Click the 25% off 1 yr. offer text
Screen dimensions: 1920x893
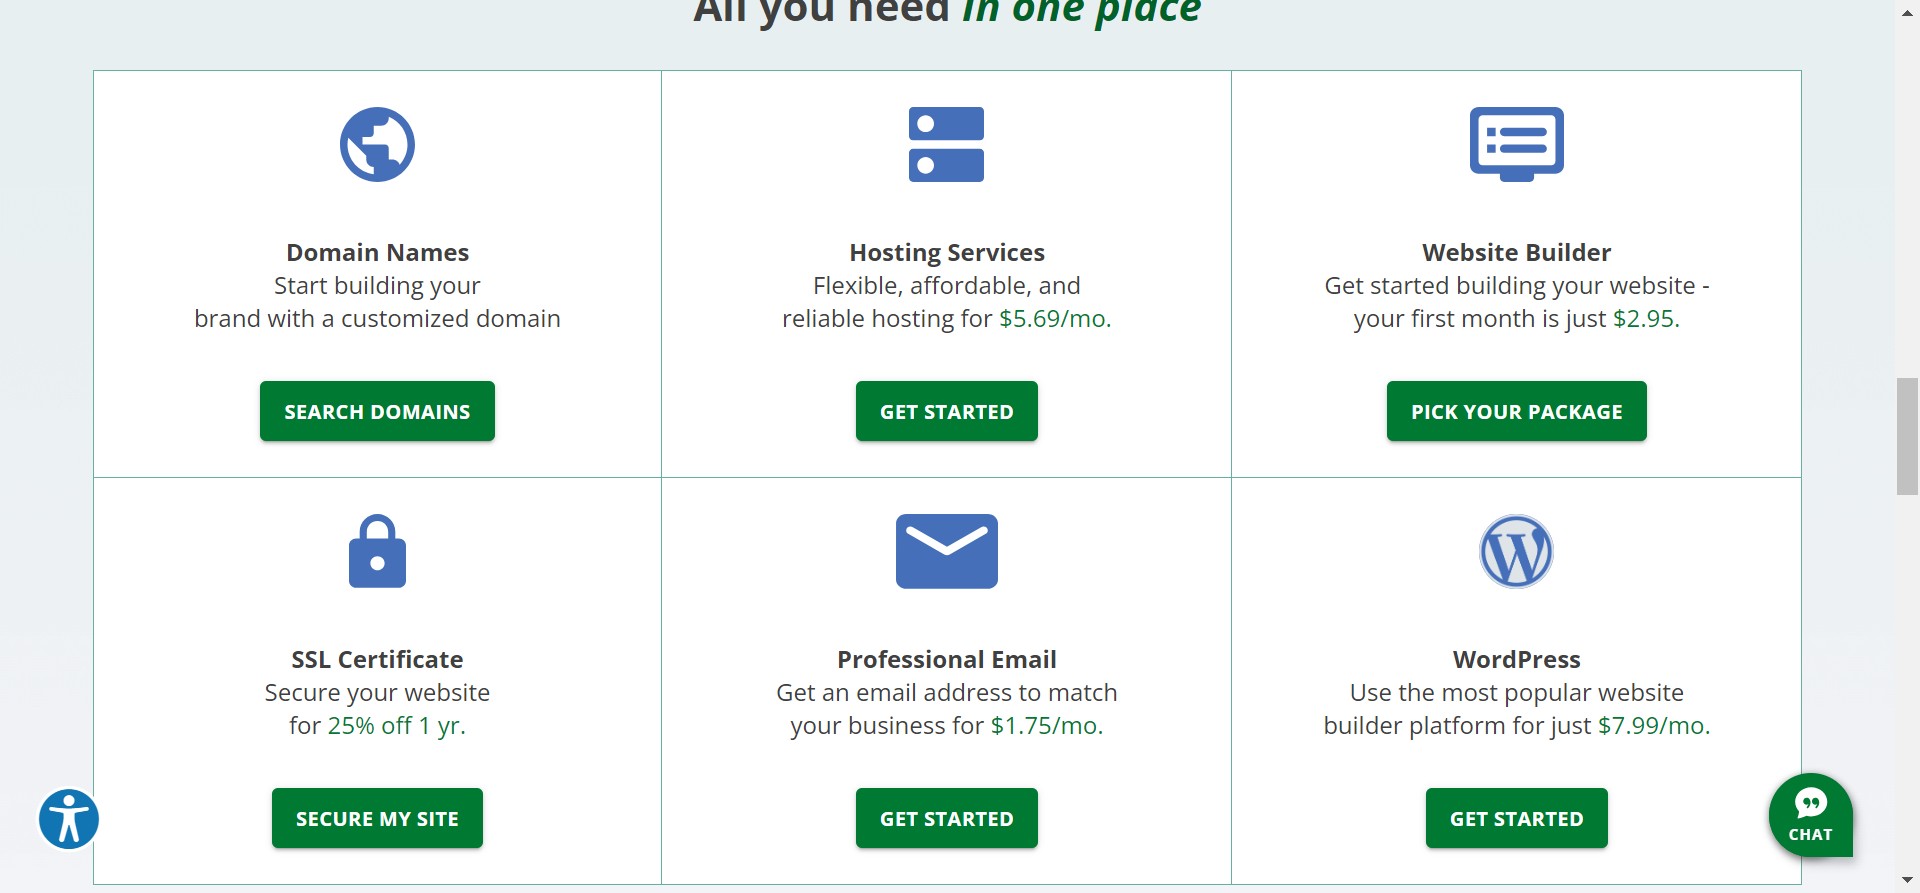click(397, 725)
